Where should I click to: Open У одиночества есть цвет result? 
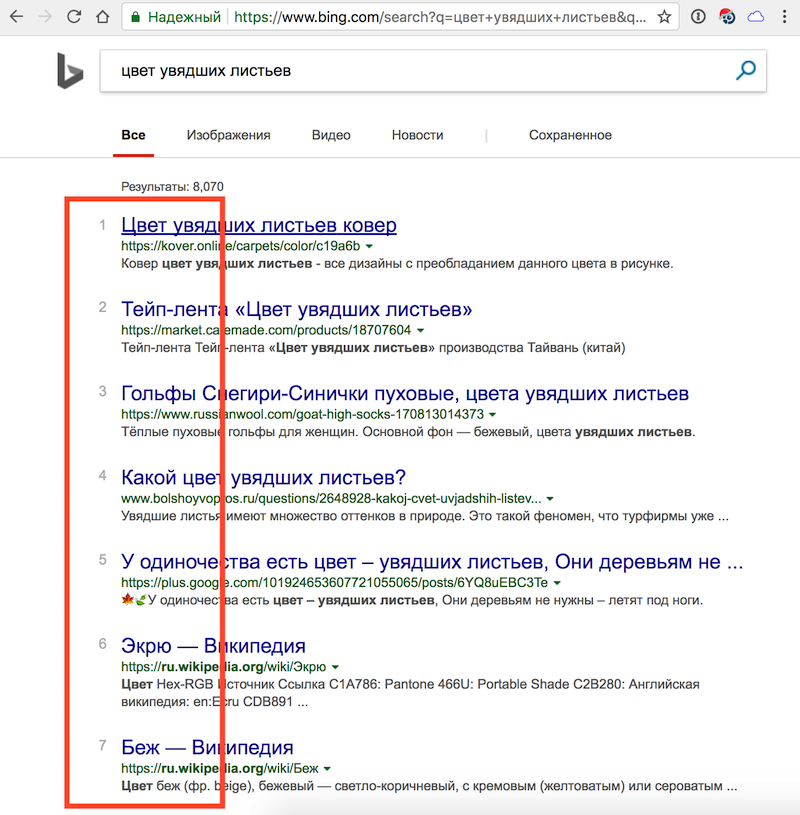click(432, 561)
